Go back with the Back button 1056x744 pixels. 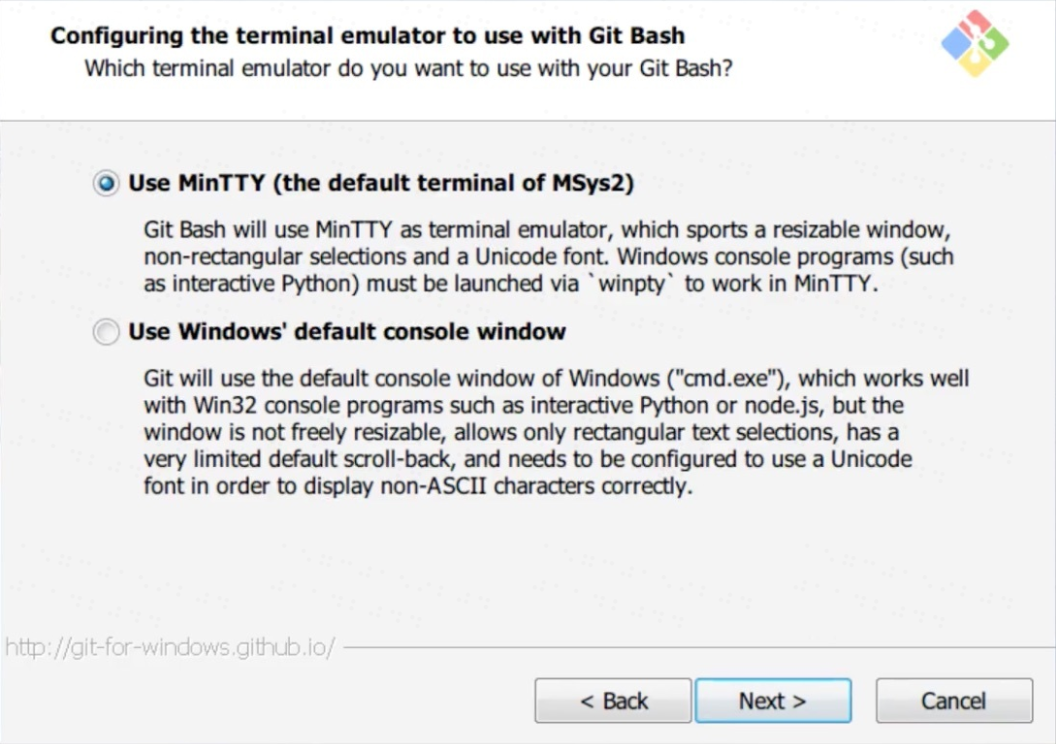click(x=613, y=701)
